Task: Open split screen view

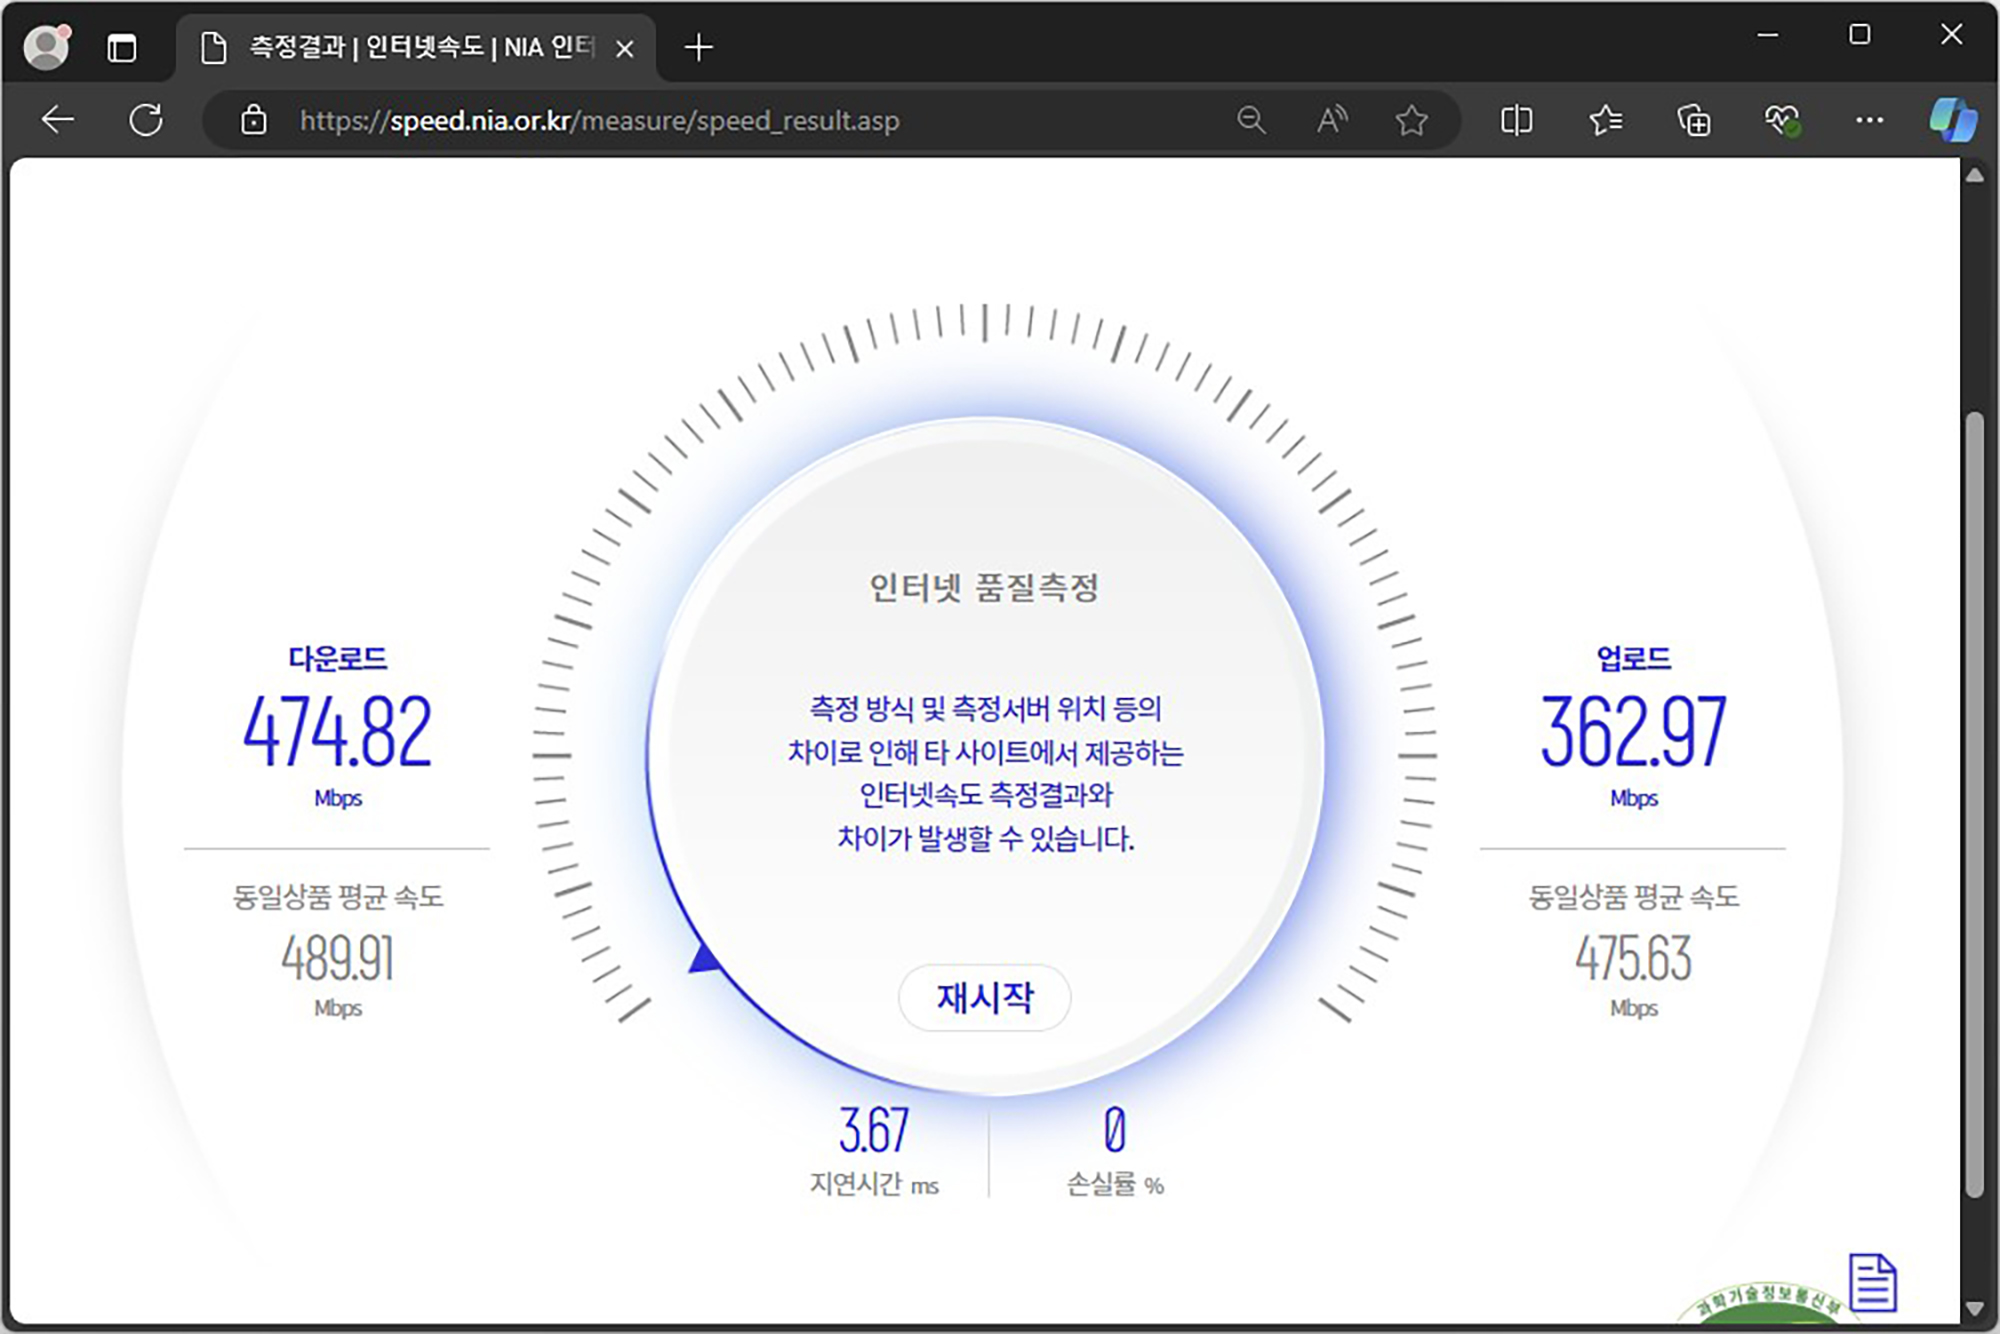Action: tap(1516, 120)
